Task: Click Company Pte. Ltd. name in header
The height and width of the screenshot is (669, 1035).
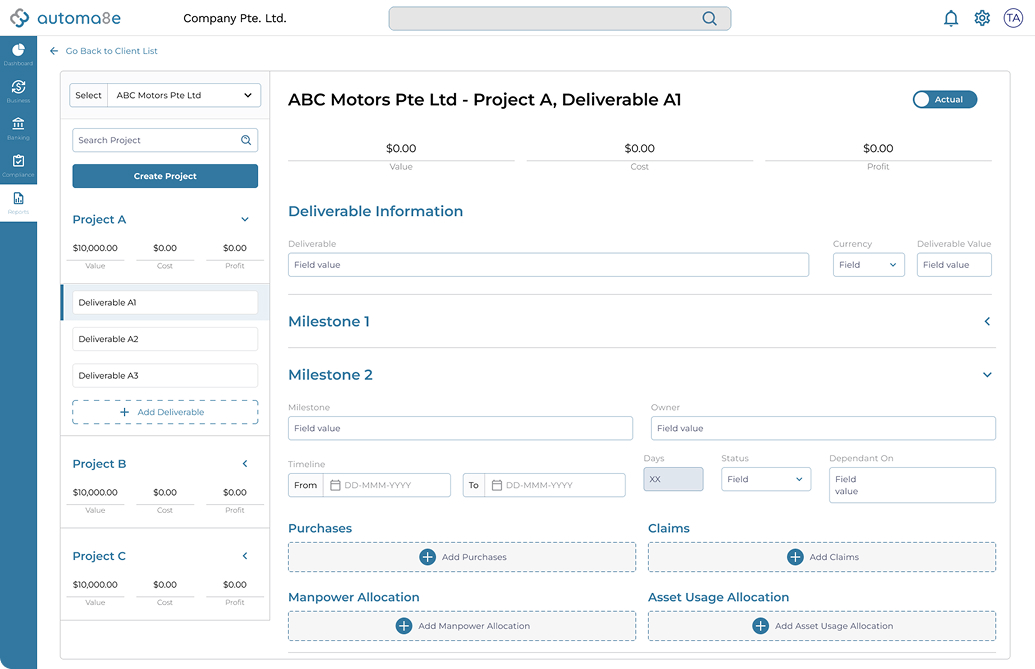Action: 234,18
